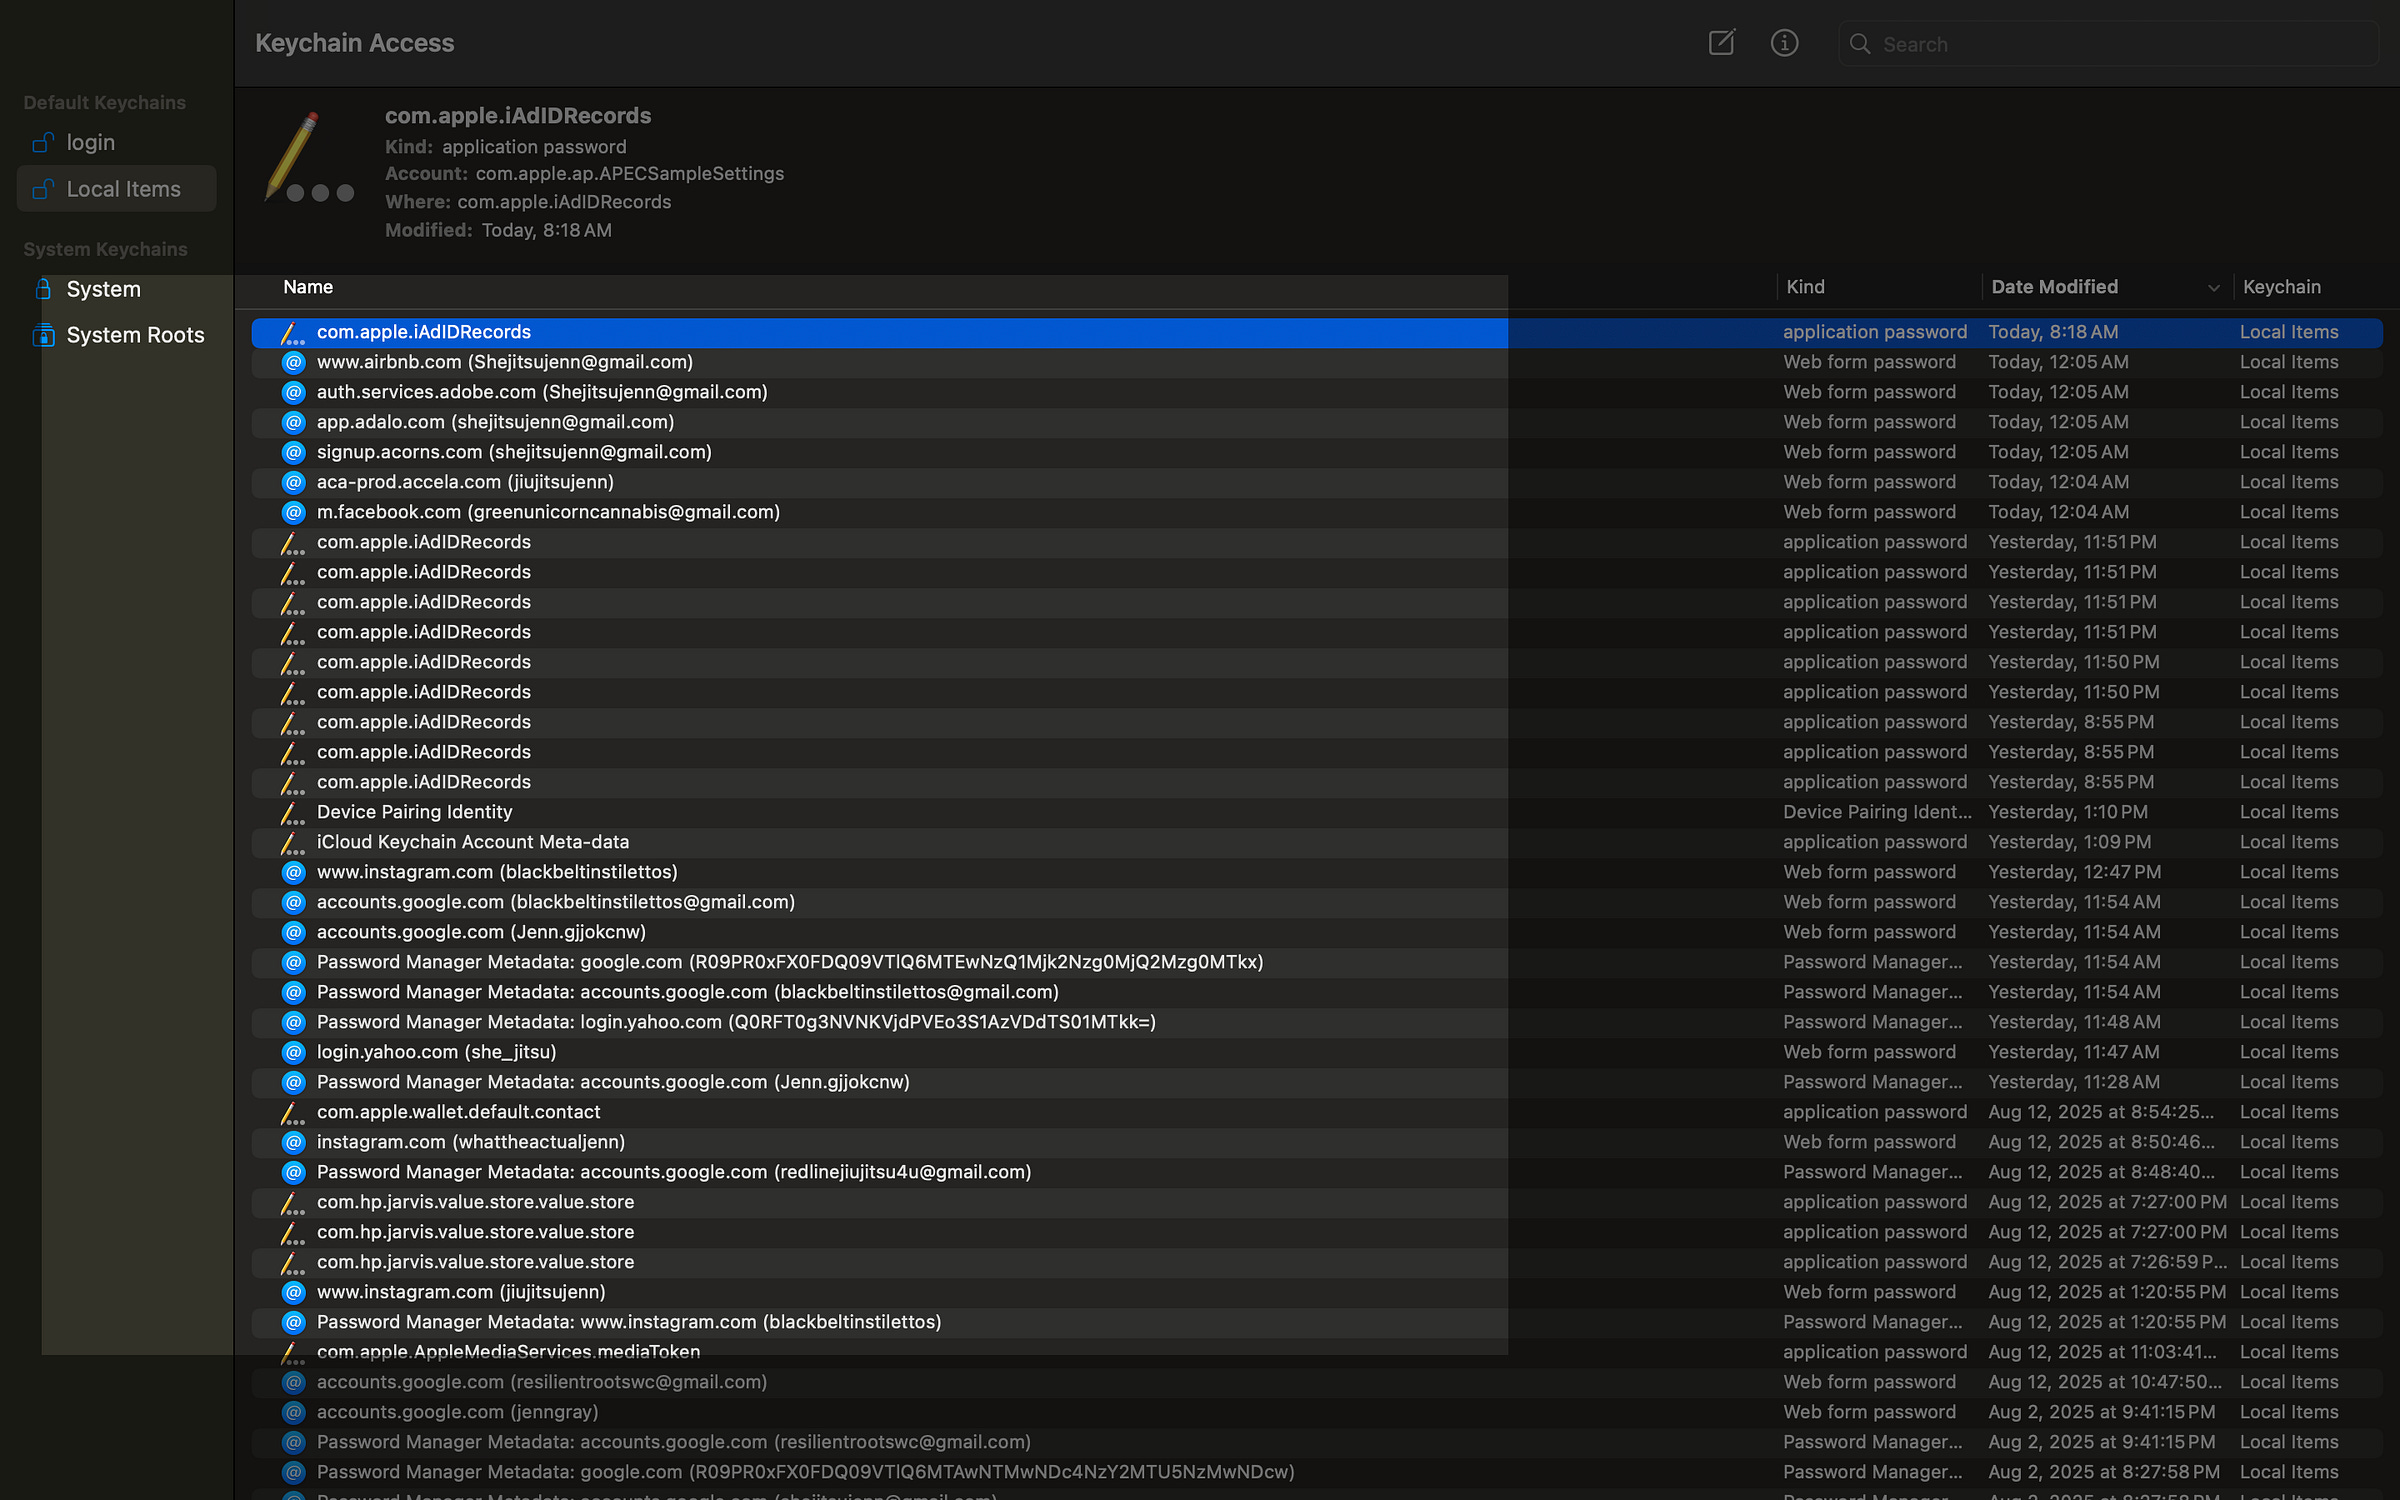Click the lock icon beside System keychain
This screenshot has width=2400, height=1500.
coord(43,289)
